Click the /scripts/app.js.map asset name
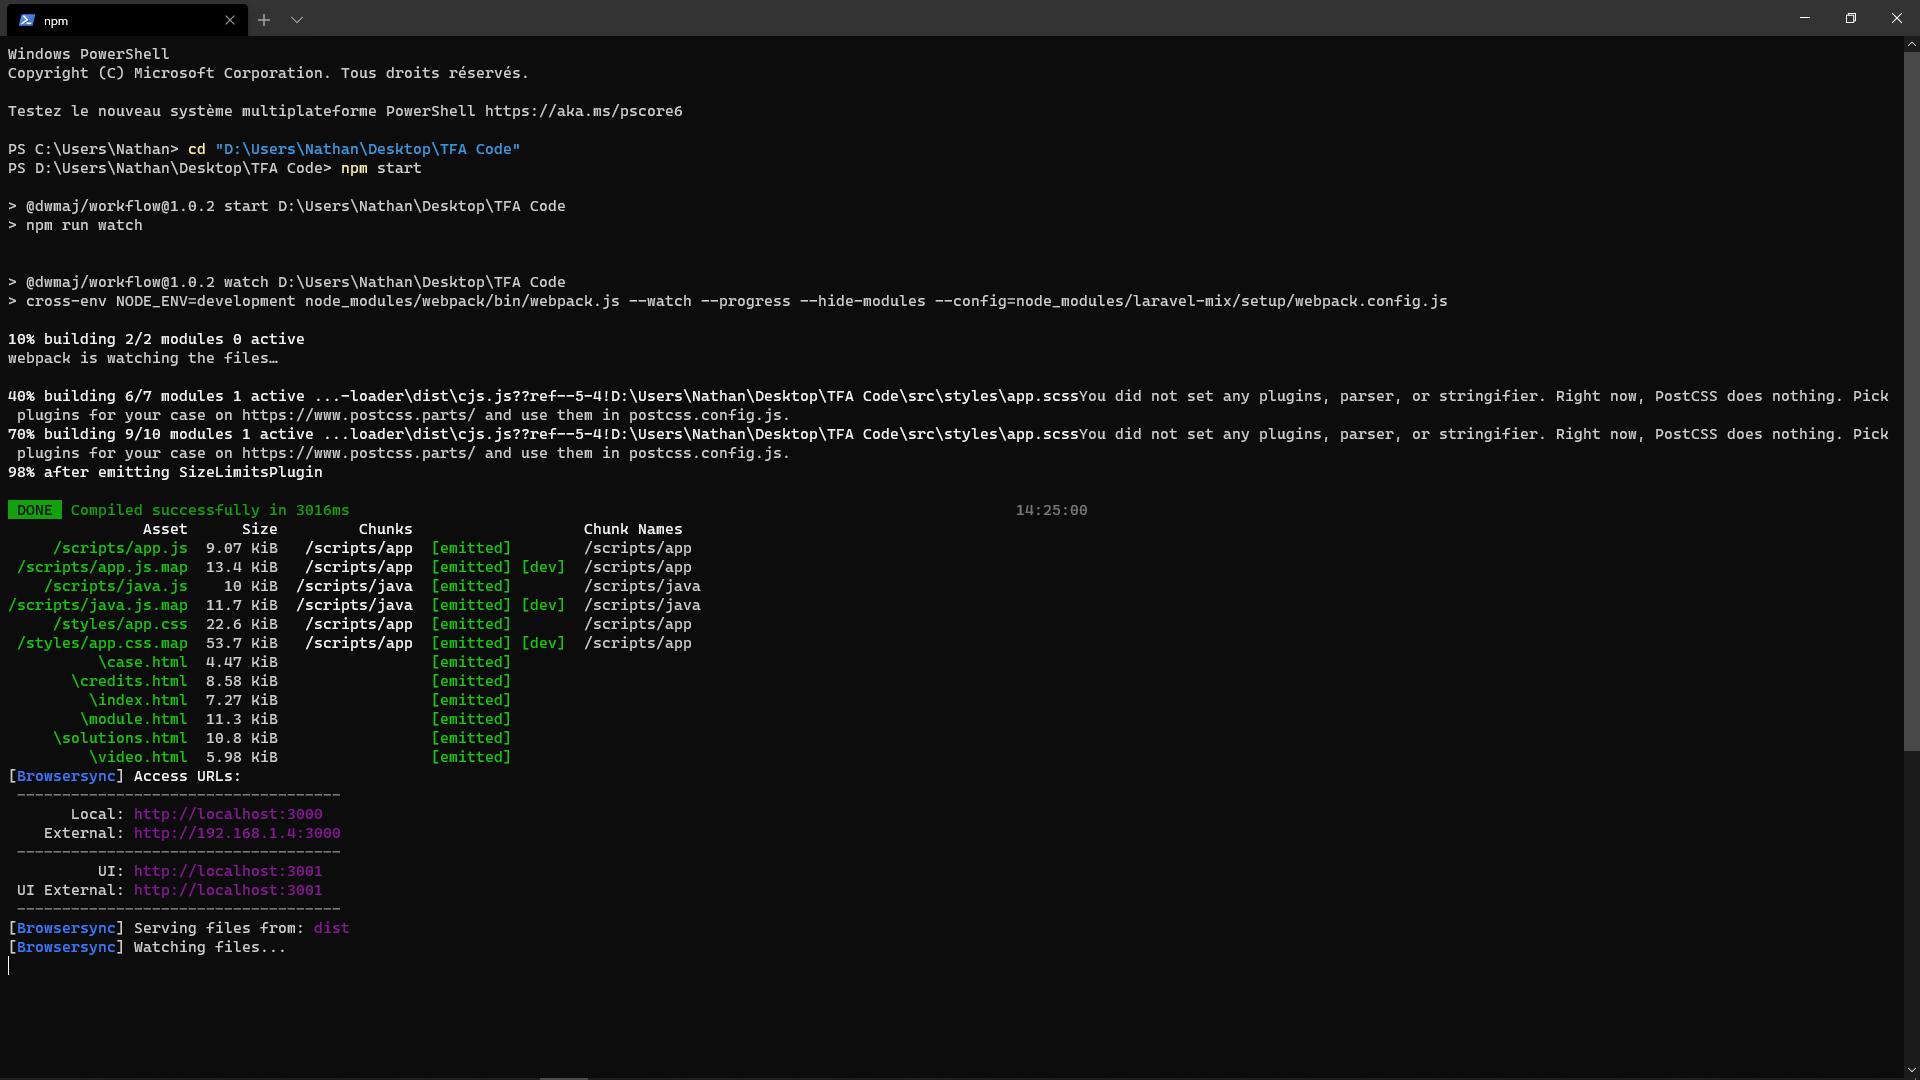The width and height of the screenshot is (1920, 1080). [x=102, y=567]
